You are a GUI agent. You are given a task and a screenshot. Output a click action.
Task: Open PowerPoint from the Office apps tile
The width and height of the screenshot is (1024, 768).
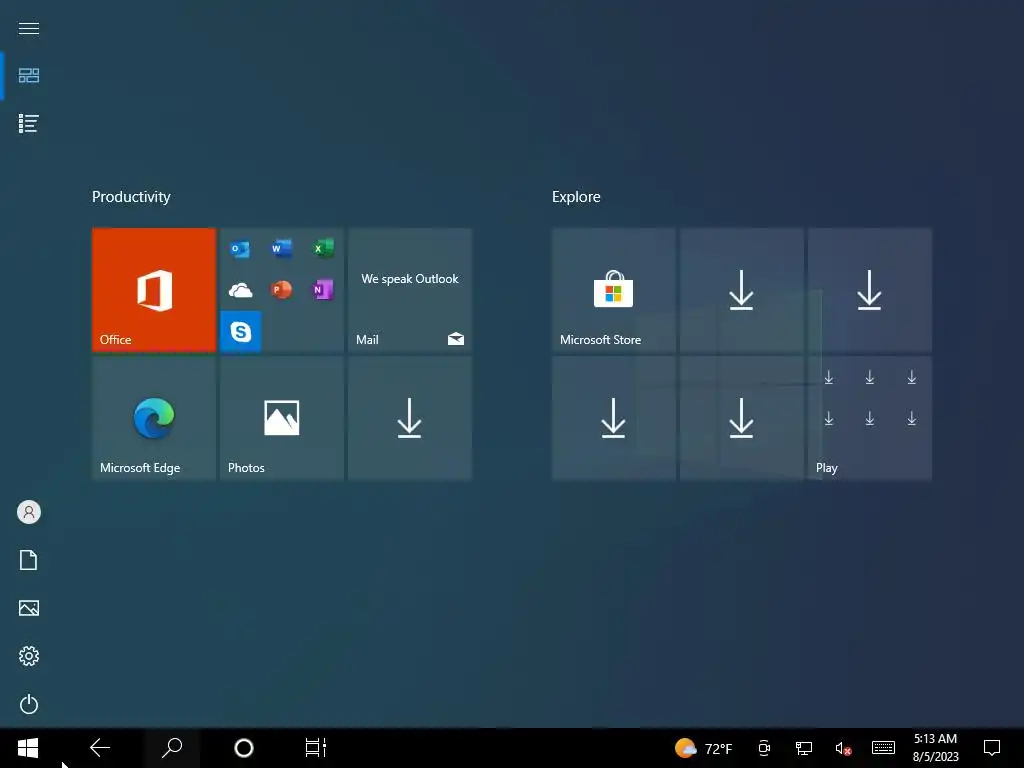point(281,290)
